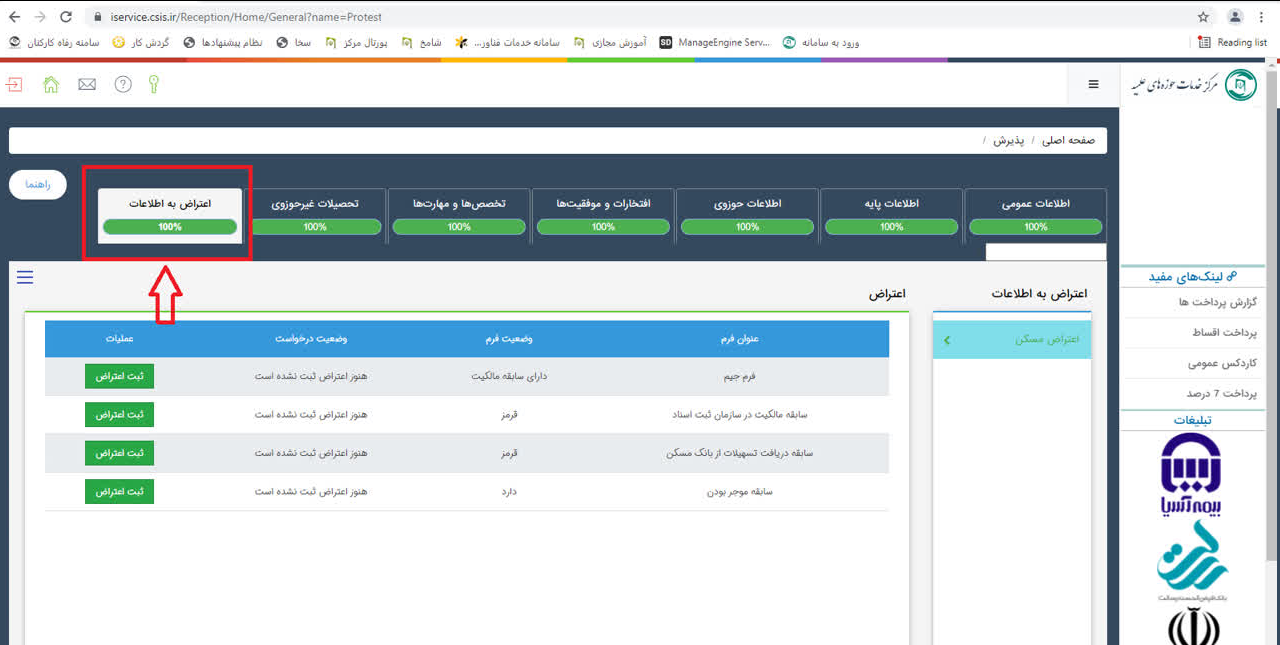
Task: Expand the اعتراض مسکن sidebar item
Action: [x=1012, y=340]
